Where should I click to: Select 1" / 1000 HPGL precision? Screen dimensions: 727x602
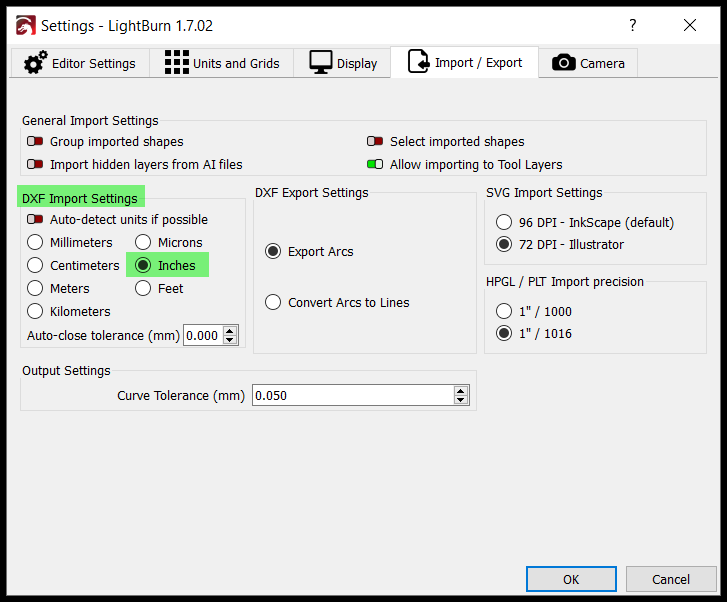point(504,311)
